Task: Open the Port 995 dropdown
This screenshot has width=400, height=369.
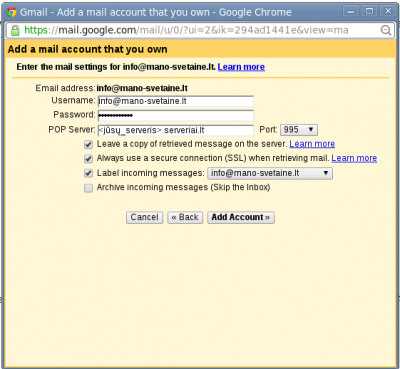Action: pyautogui.click(x=299, y=130)
